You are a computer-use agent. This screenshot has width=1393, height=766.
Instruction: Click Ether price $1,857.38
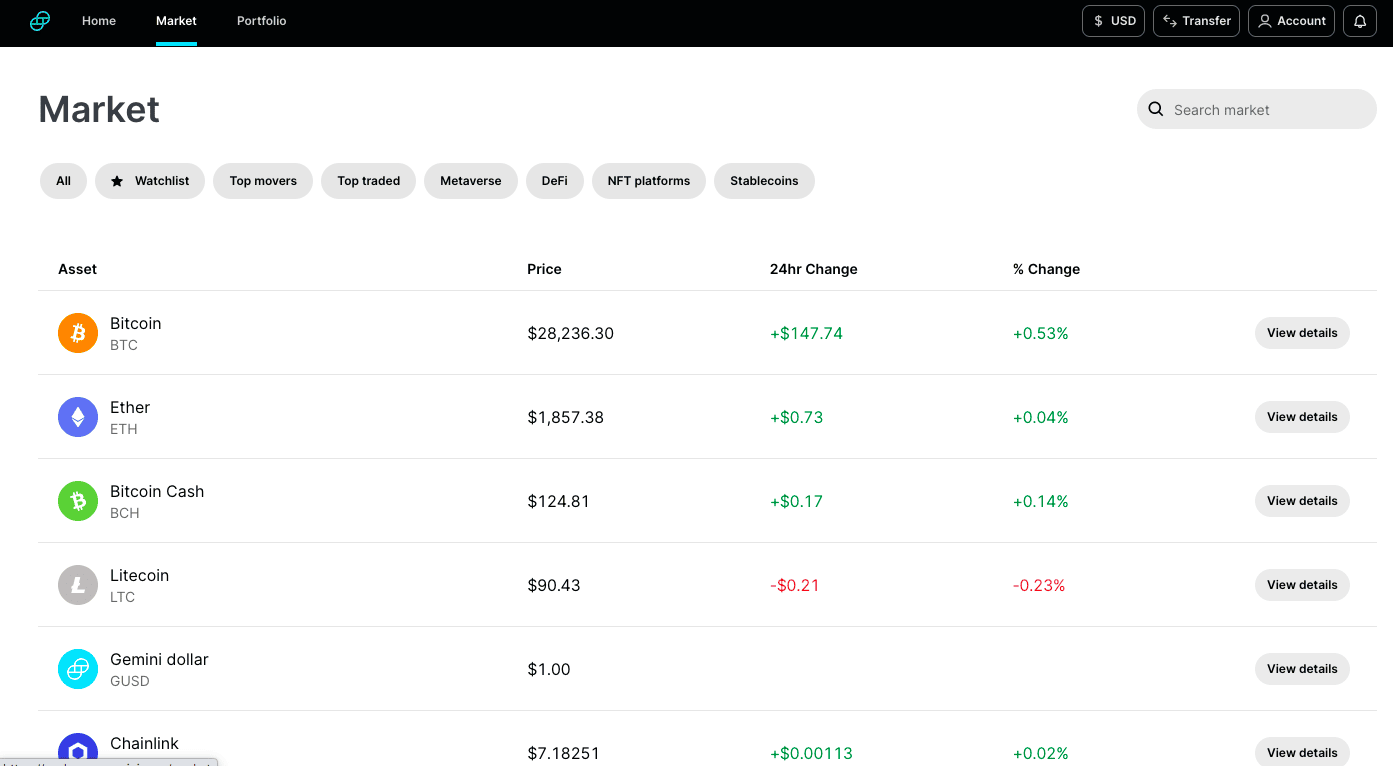(x=565, y=417)
